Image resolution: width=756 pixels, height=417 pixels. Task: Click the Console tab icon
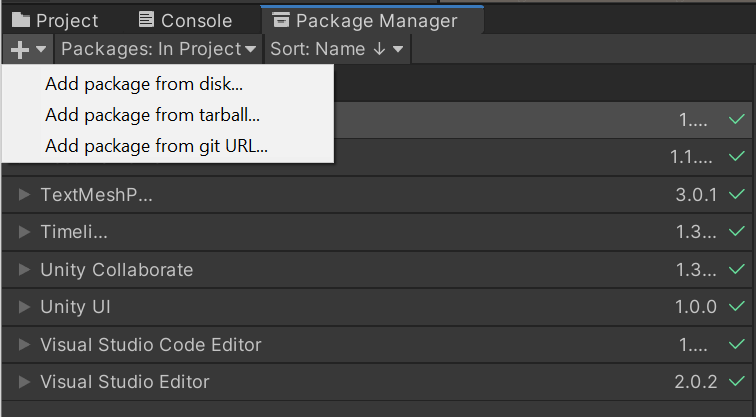[147, 20]
